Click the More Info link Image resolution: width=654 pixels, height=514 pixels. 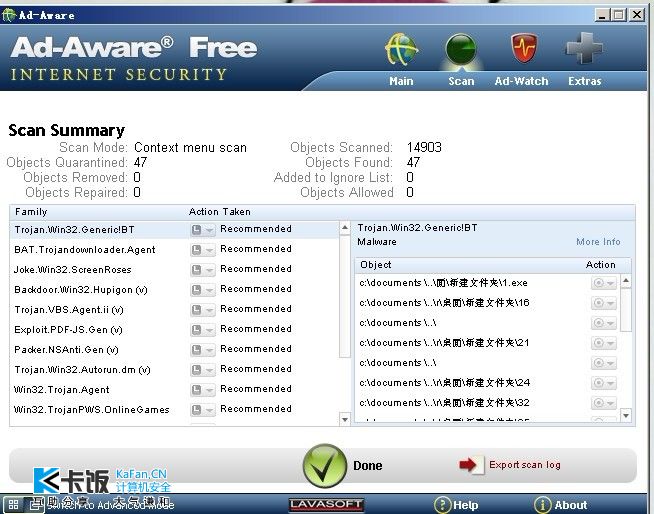pos(598,242)
